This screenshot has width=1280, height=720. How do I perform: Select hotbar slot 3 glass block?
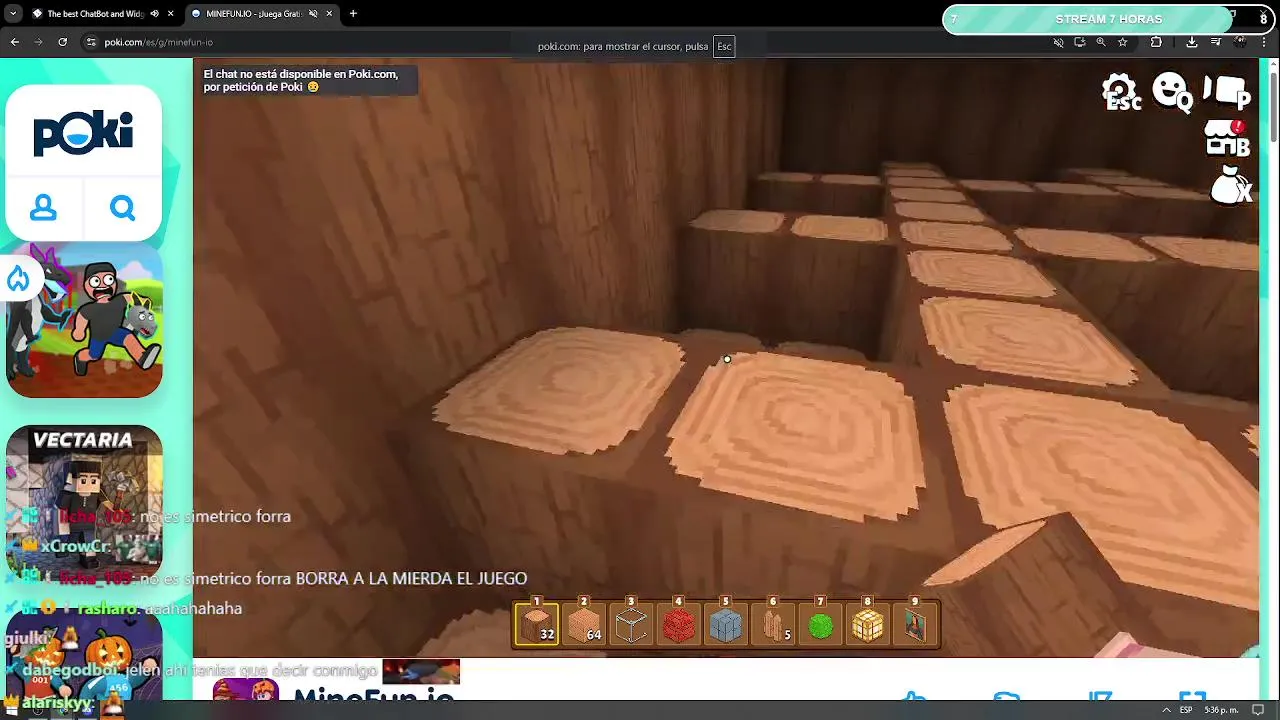point(631,625)
